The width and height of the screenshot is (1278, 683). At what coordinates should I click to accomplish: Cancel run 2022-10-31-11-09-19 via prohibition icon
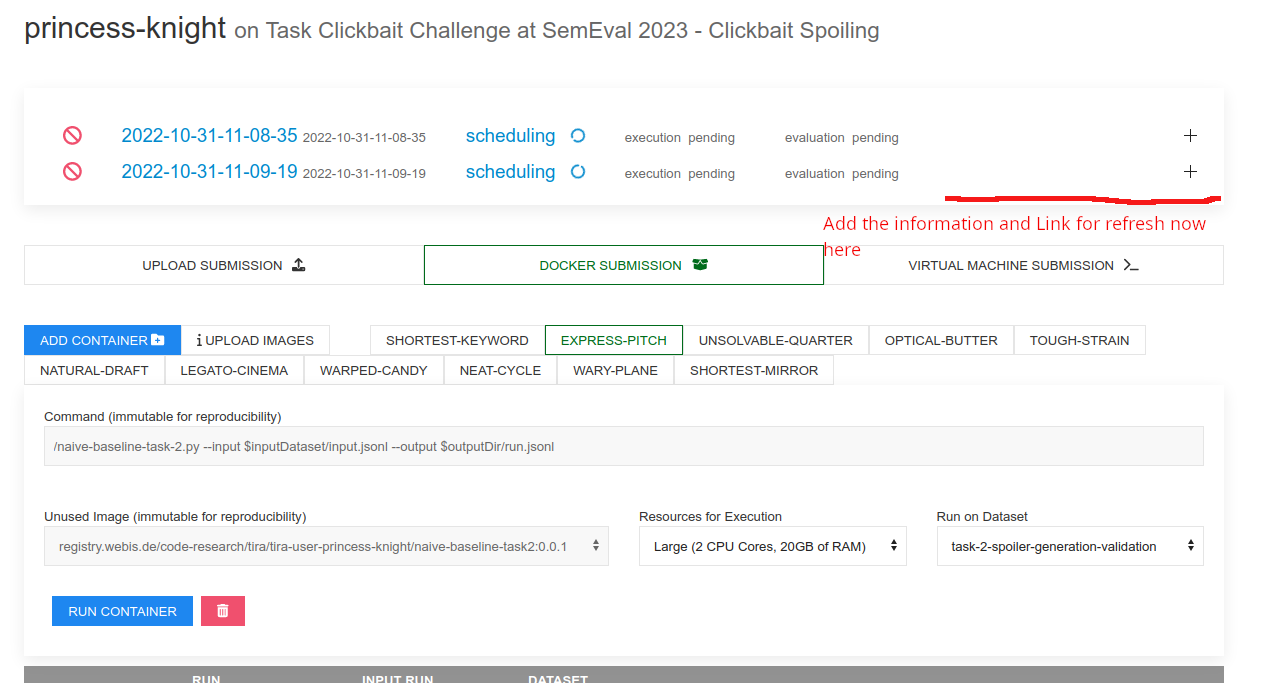71,171
